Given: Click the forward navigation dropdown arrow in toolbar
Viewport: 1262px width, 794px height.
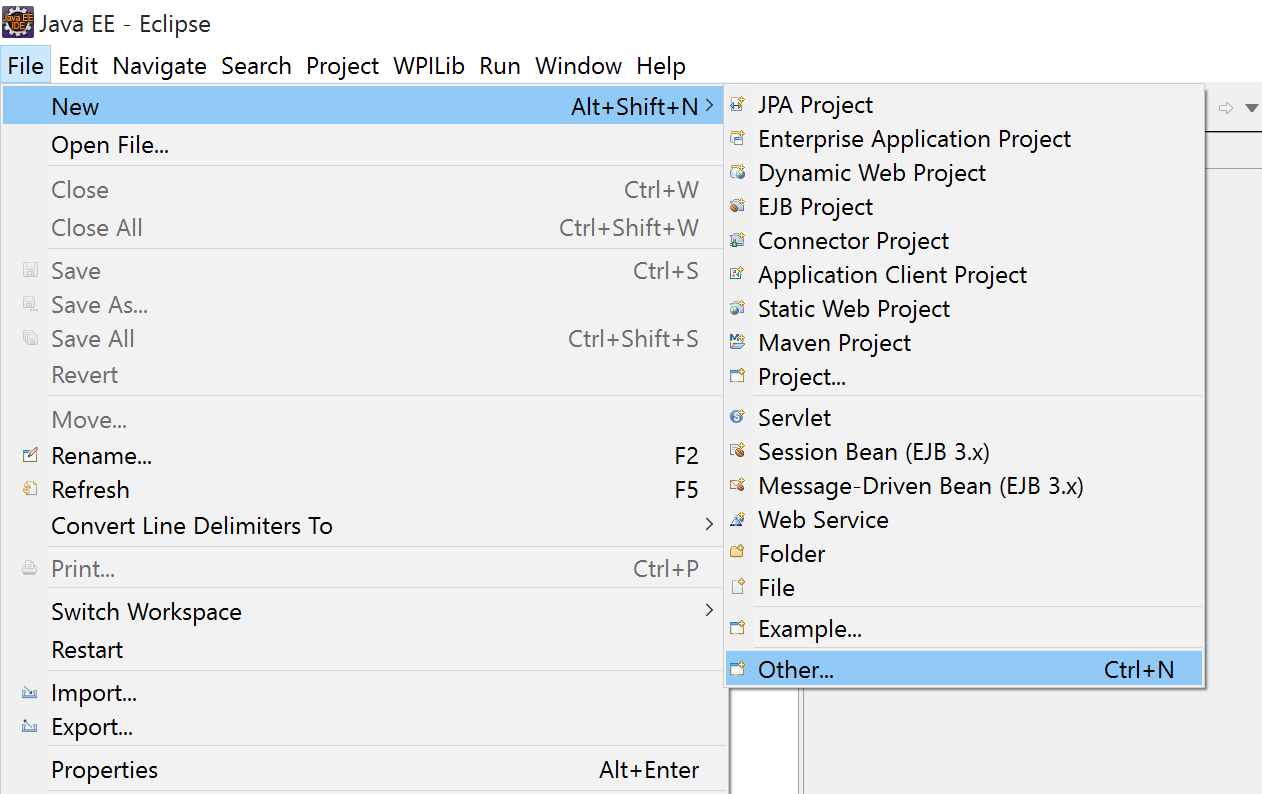Looking at the screenshot, I should [1251, 107].
